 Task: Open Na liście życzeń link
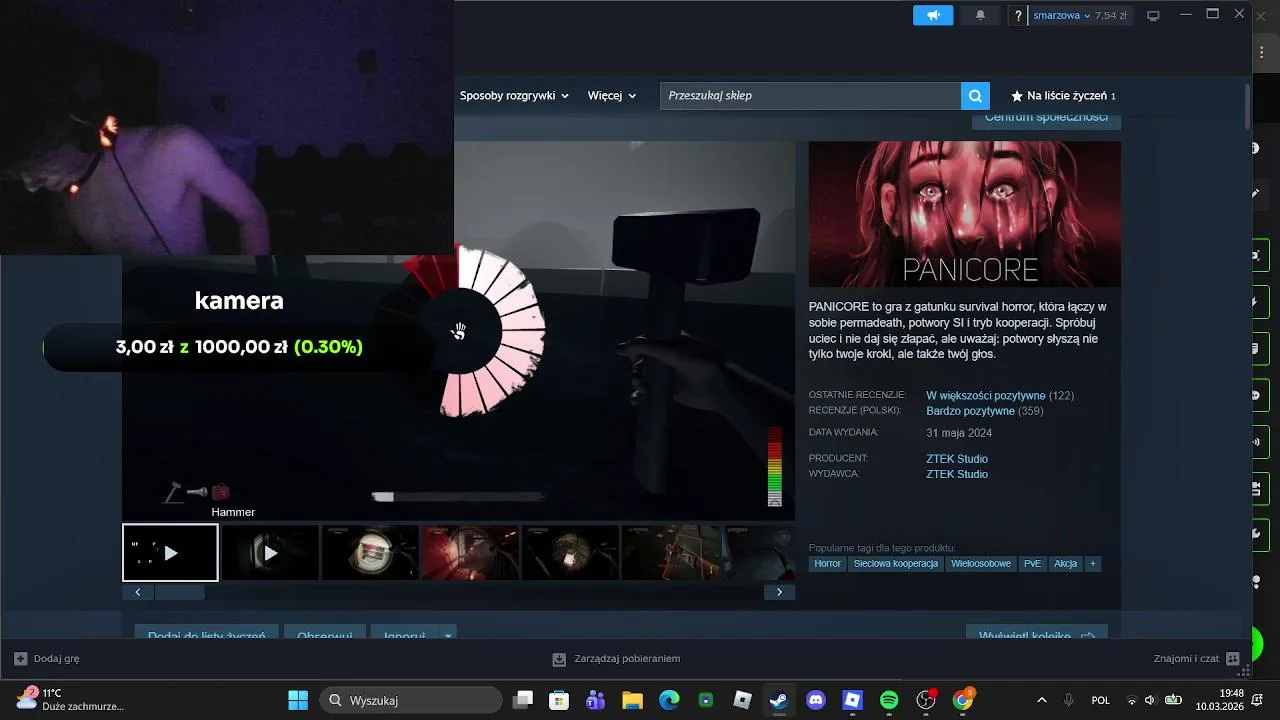coord(1064,96)
